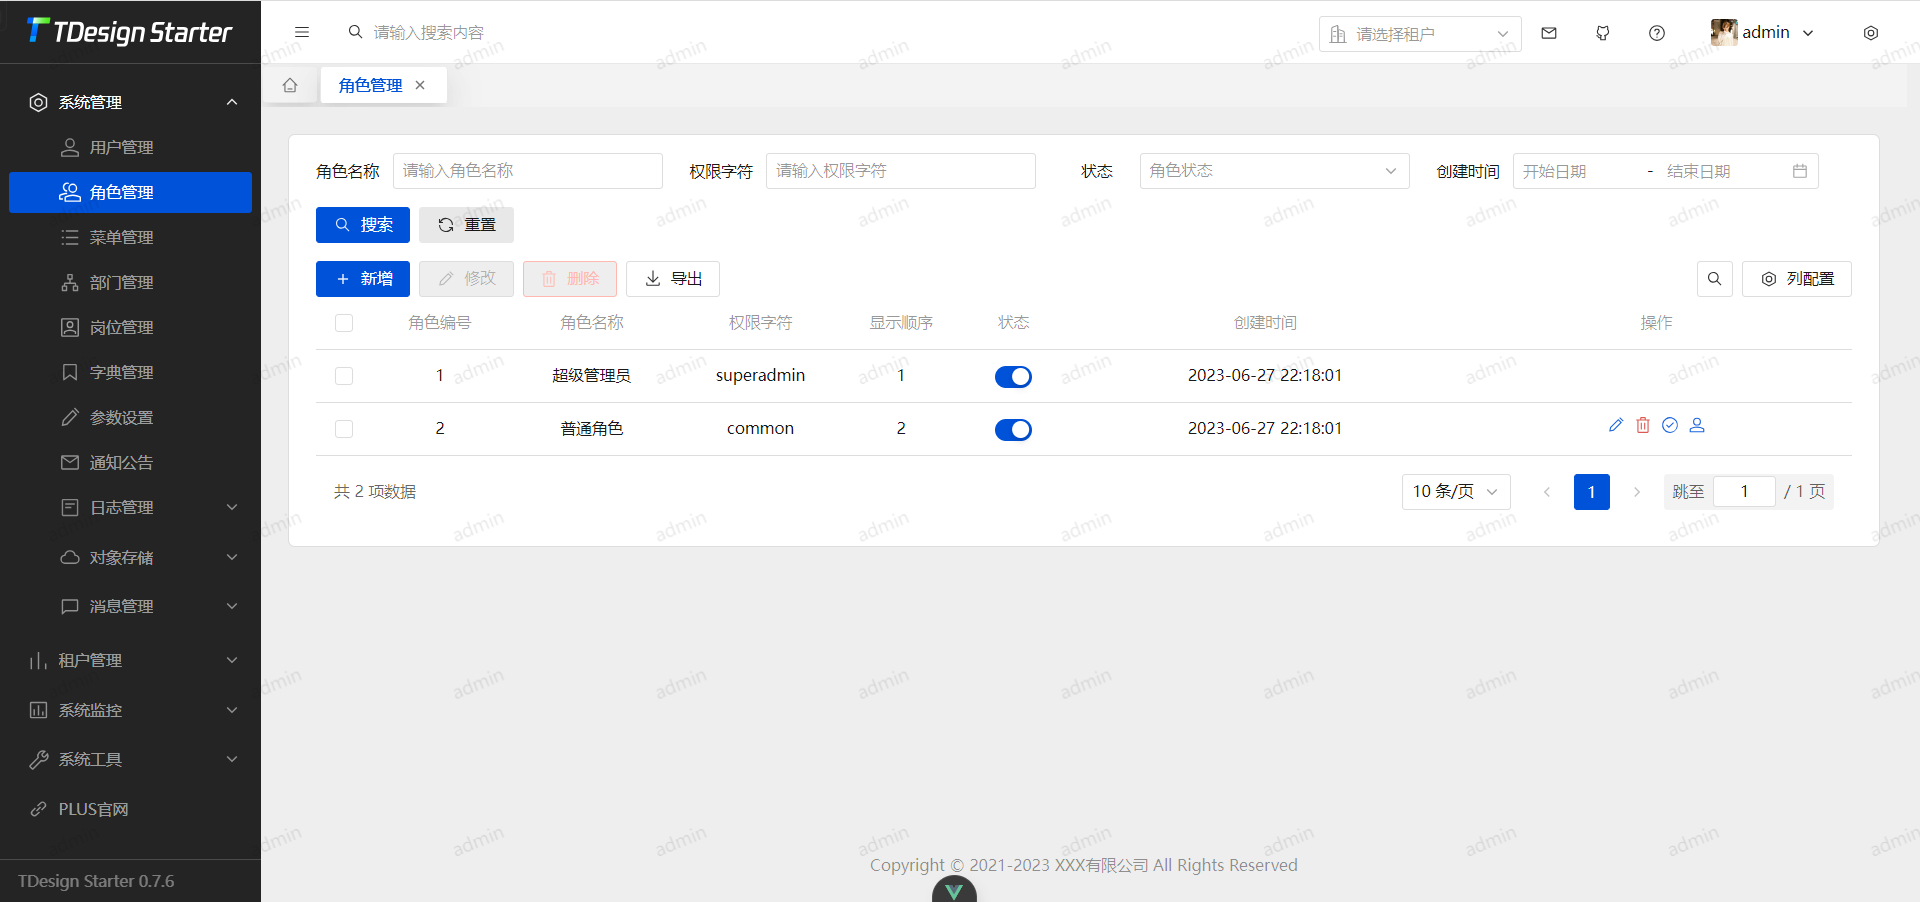This screenshot has height=902, width=1920.
Task: Click the help question mark icon
Action: 1657,32
